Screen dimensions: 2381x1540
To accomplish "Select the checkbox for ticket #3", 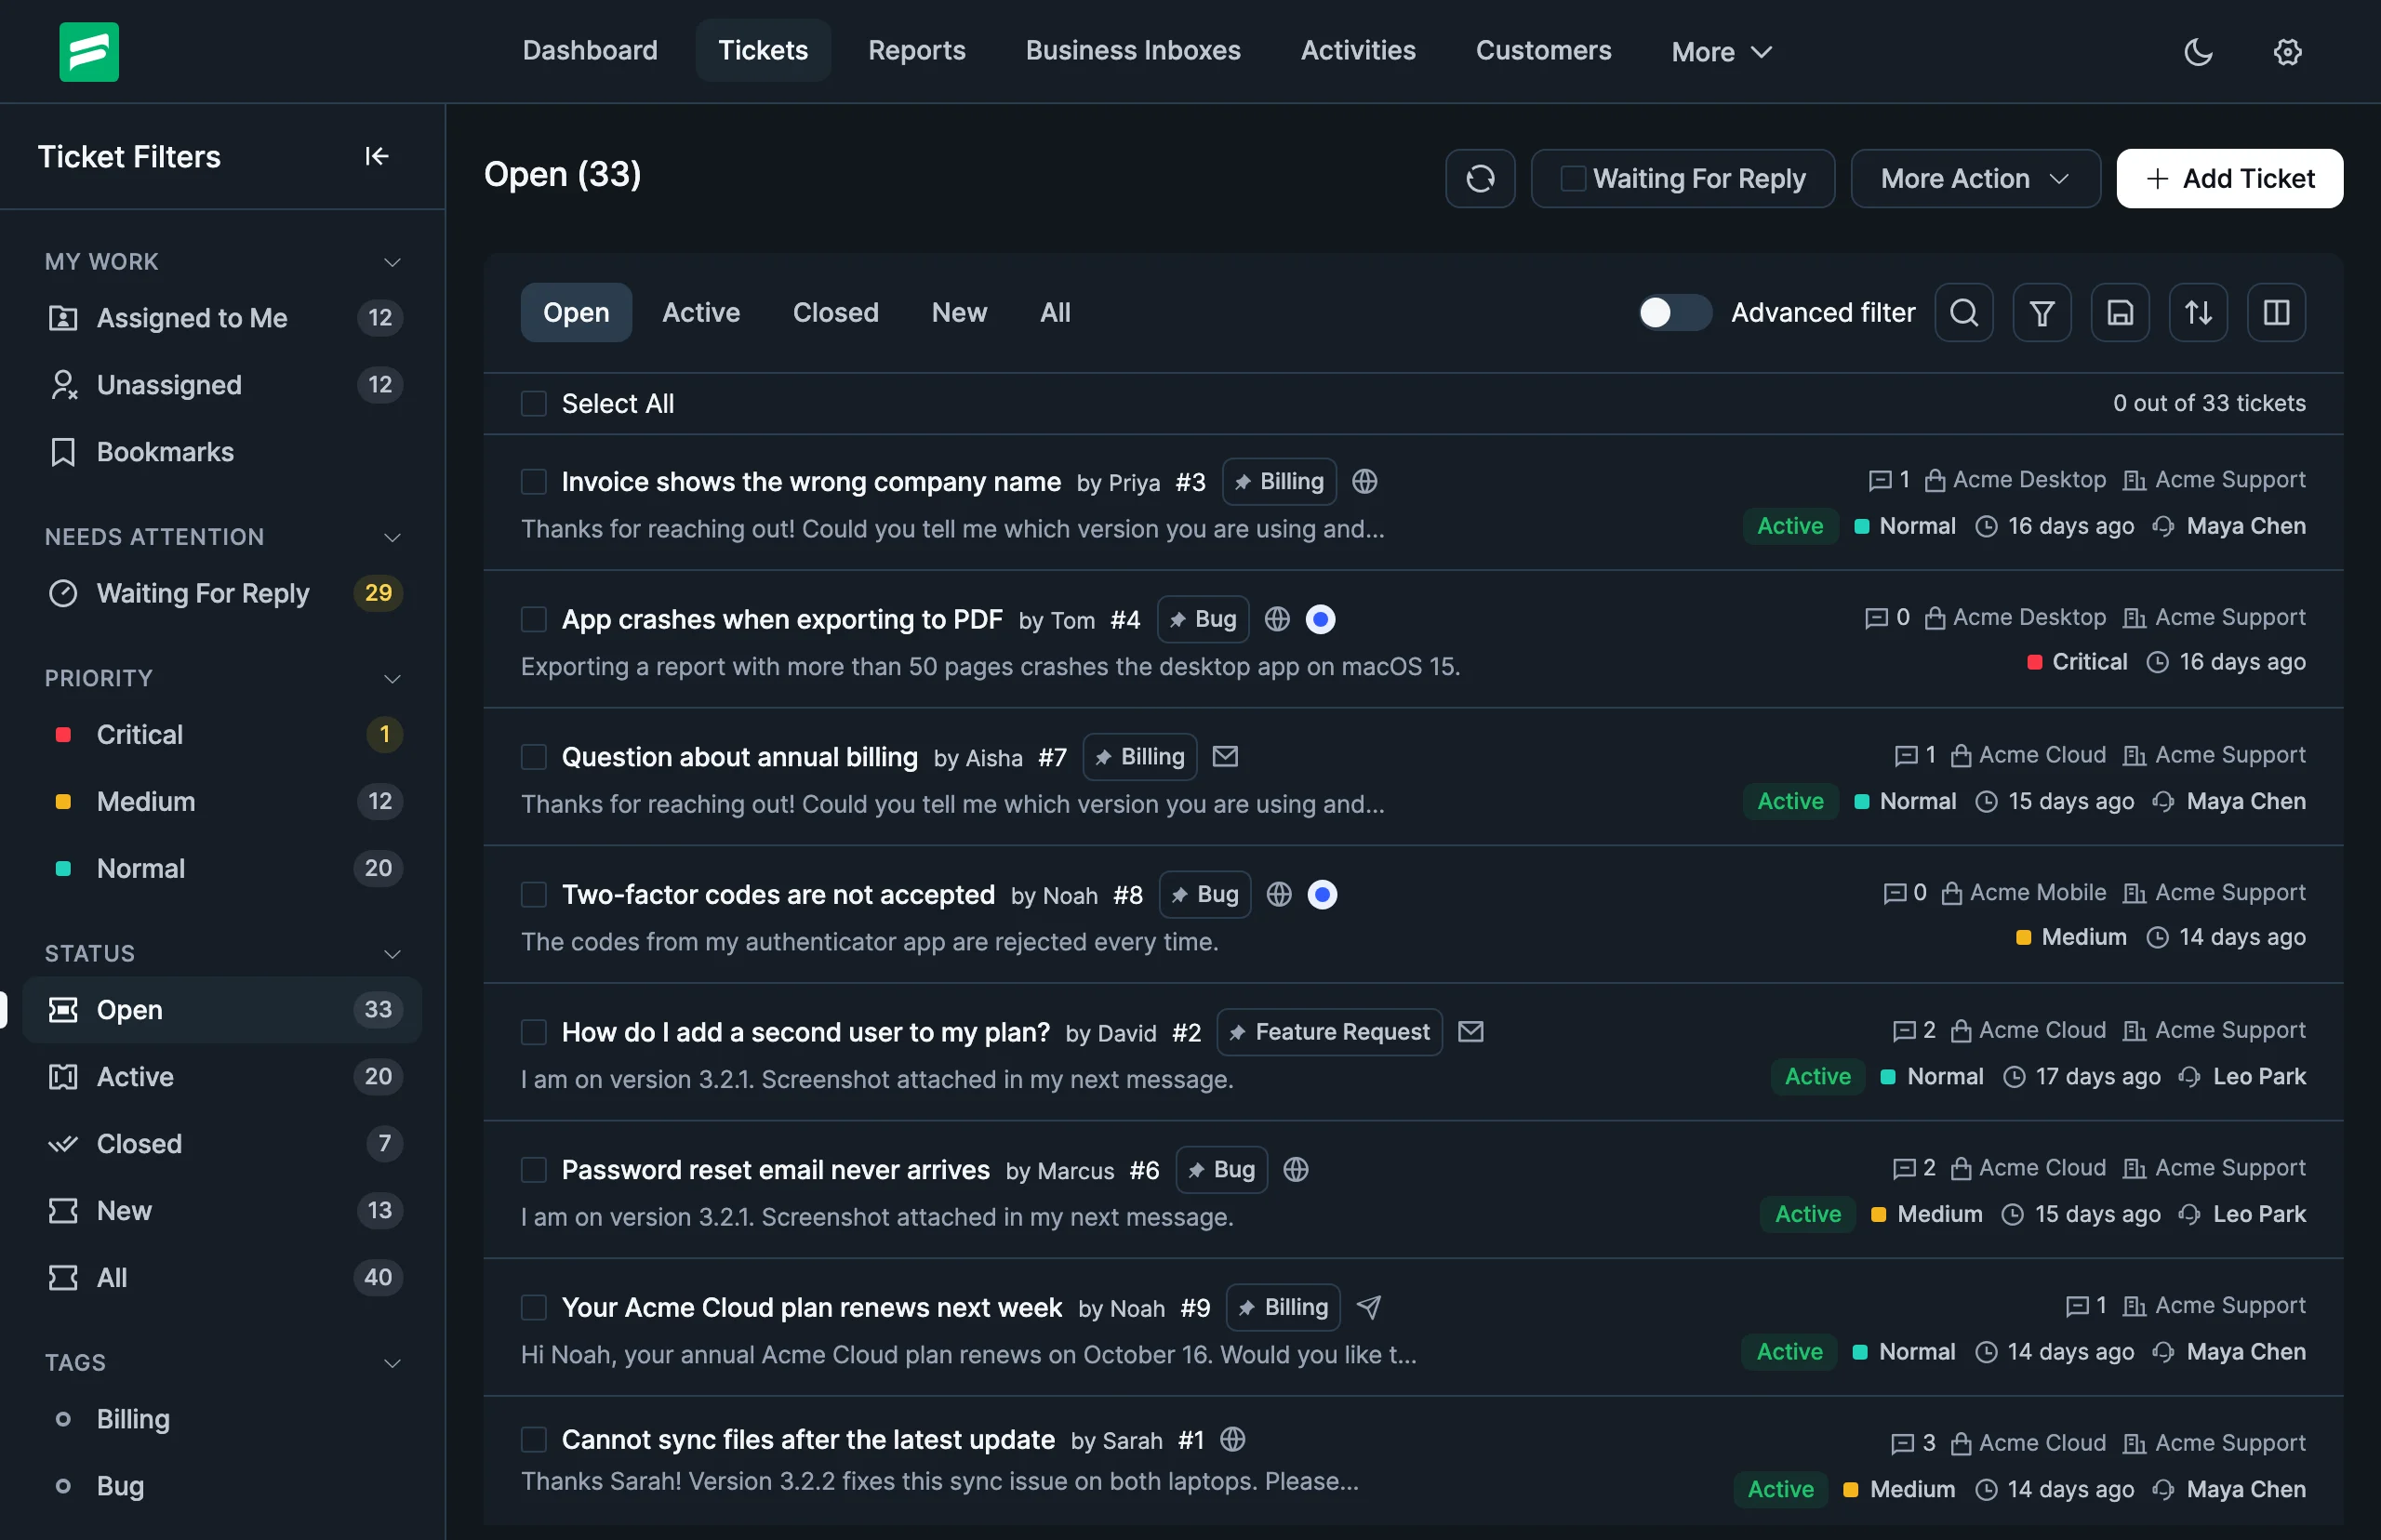I will click(x=534, y=482).
